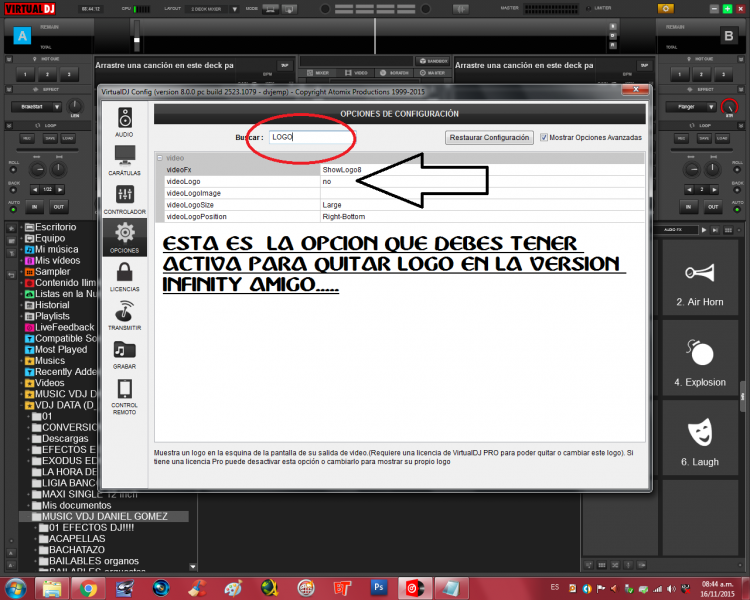Trigger the Air Horn sampler pad
The image size is (750, 600).
(x=700, y=278)
